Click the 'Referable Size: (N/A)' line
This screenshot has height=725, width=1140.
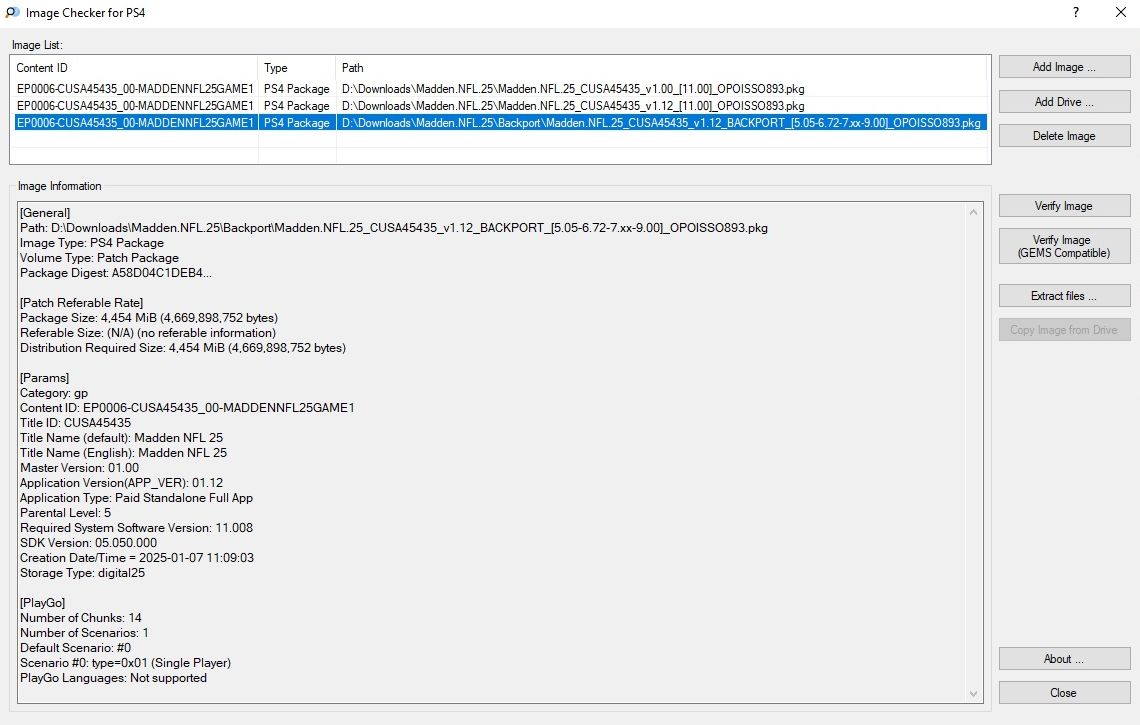coord(148,333)
